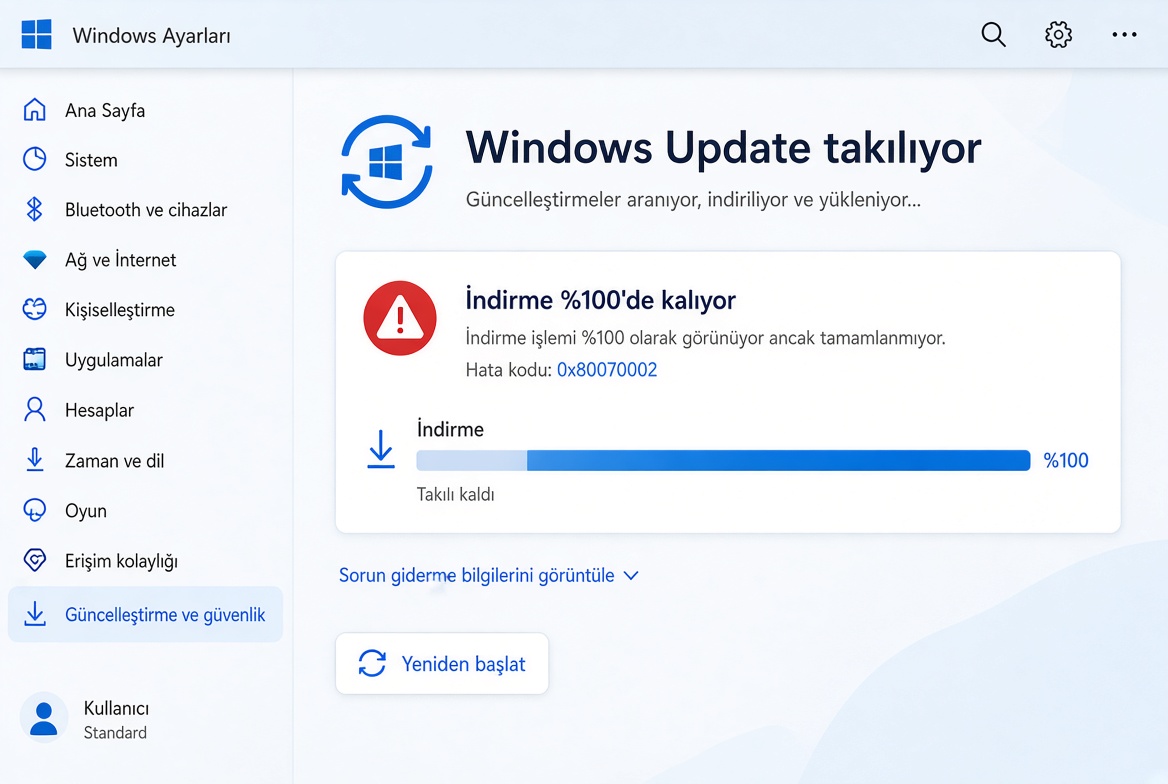Click Windows Update takılıyor title
The height and width of the screenshot is (784, 1168).
click(723, 147)
